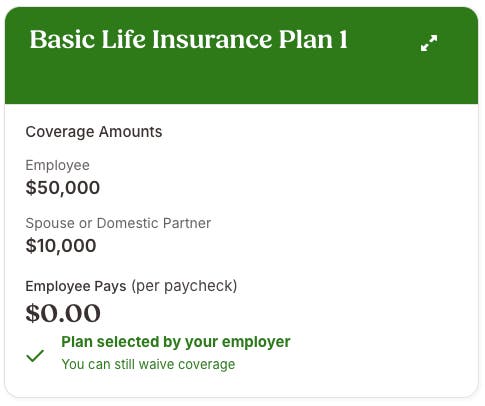485x406 pixels.
Task: Click Plan selected by your employer text
Action: [176, 342]
